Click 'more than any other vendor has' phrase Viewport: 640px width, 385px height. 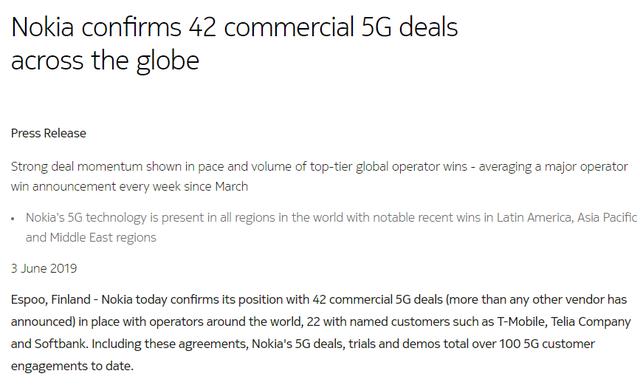537,300
